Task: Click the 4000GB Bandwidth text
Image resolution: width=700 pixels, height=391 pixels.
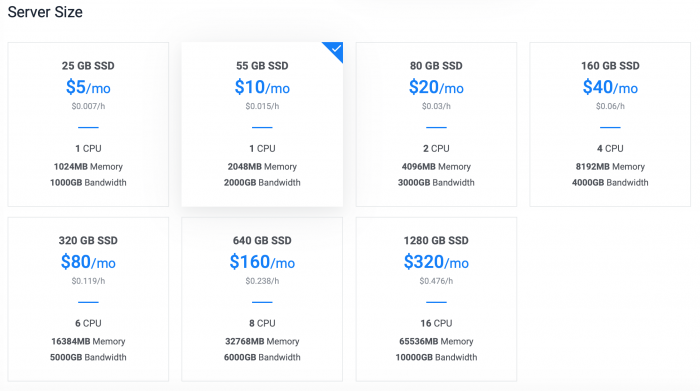Action: point(610,183)
